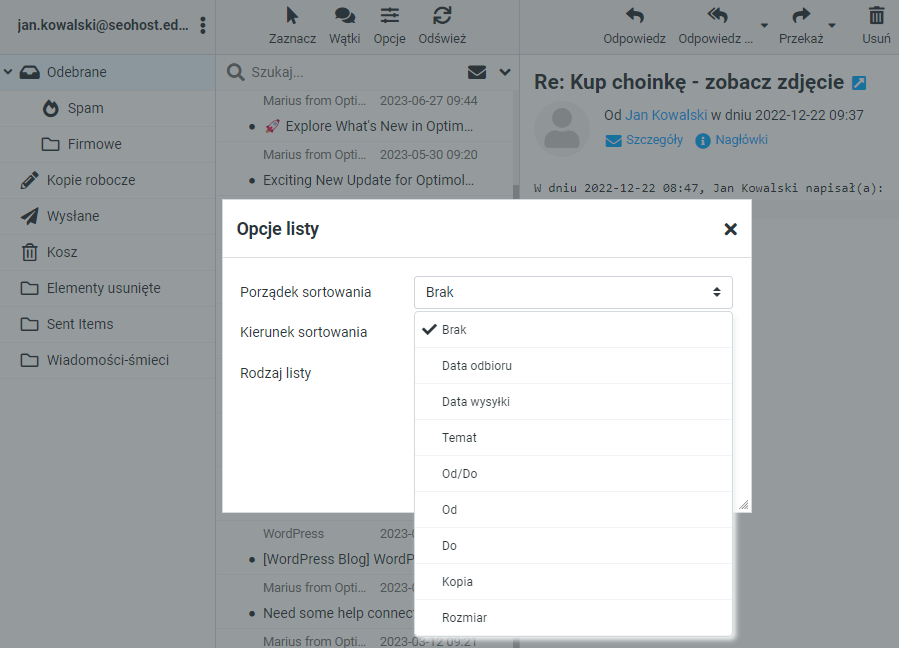The image size is (899, 648).
Task: Open the message in a new window icon
Action: point(858,82)
